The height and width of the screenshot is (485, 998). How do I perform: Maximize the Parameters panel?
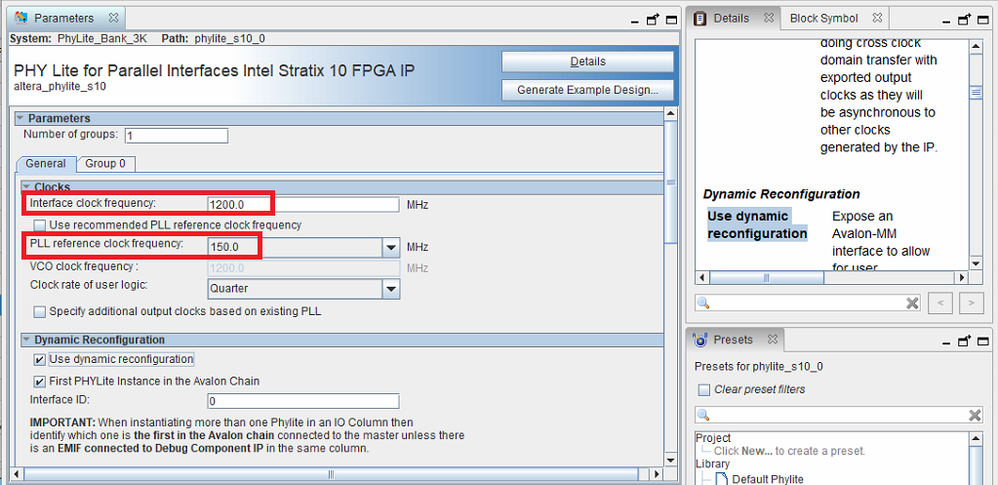click(671, 20)
